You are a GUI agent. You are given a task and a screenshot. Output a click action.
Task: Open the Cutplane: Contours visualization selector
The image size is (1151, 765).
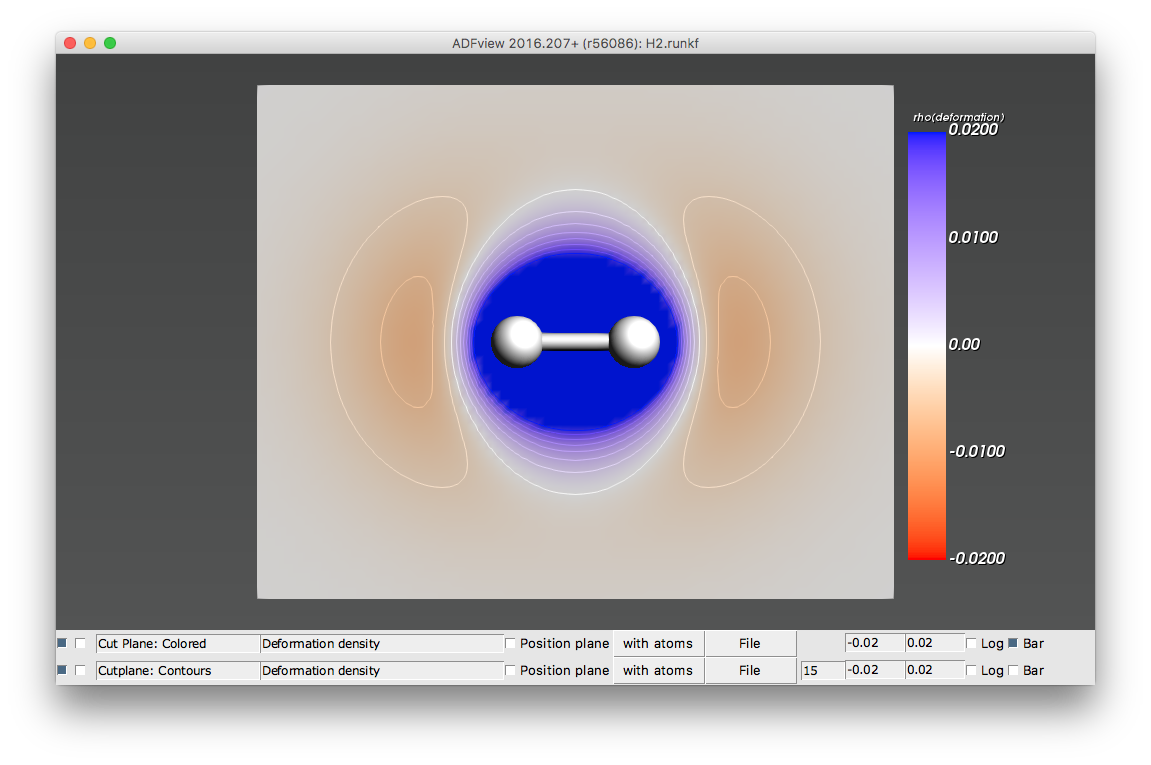tap(176, 670)
